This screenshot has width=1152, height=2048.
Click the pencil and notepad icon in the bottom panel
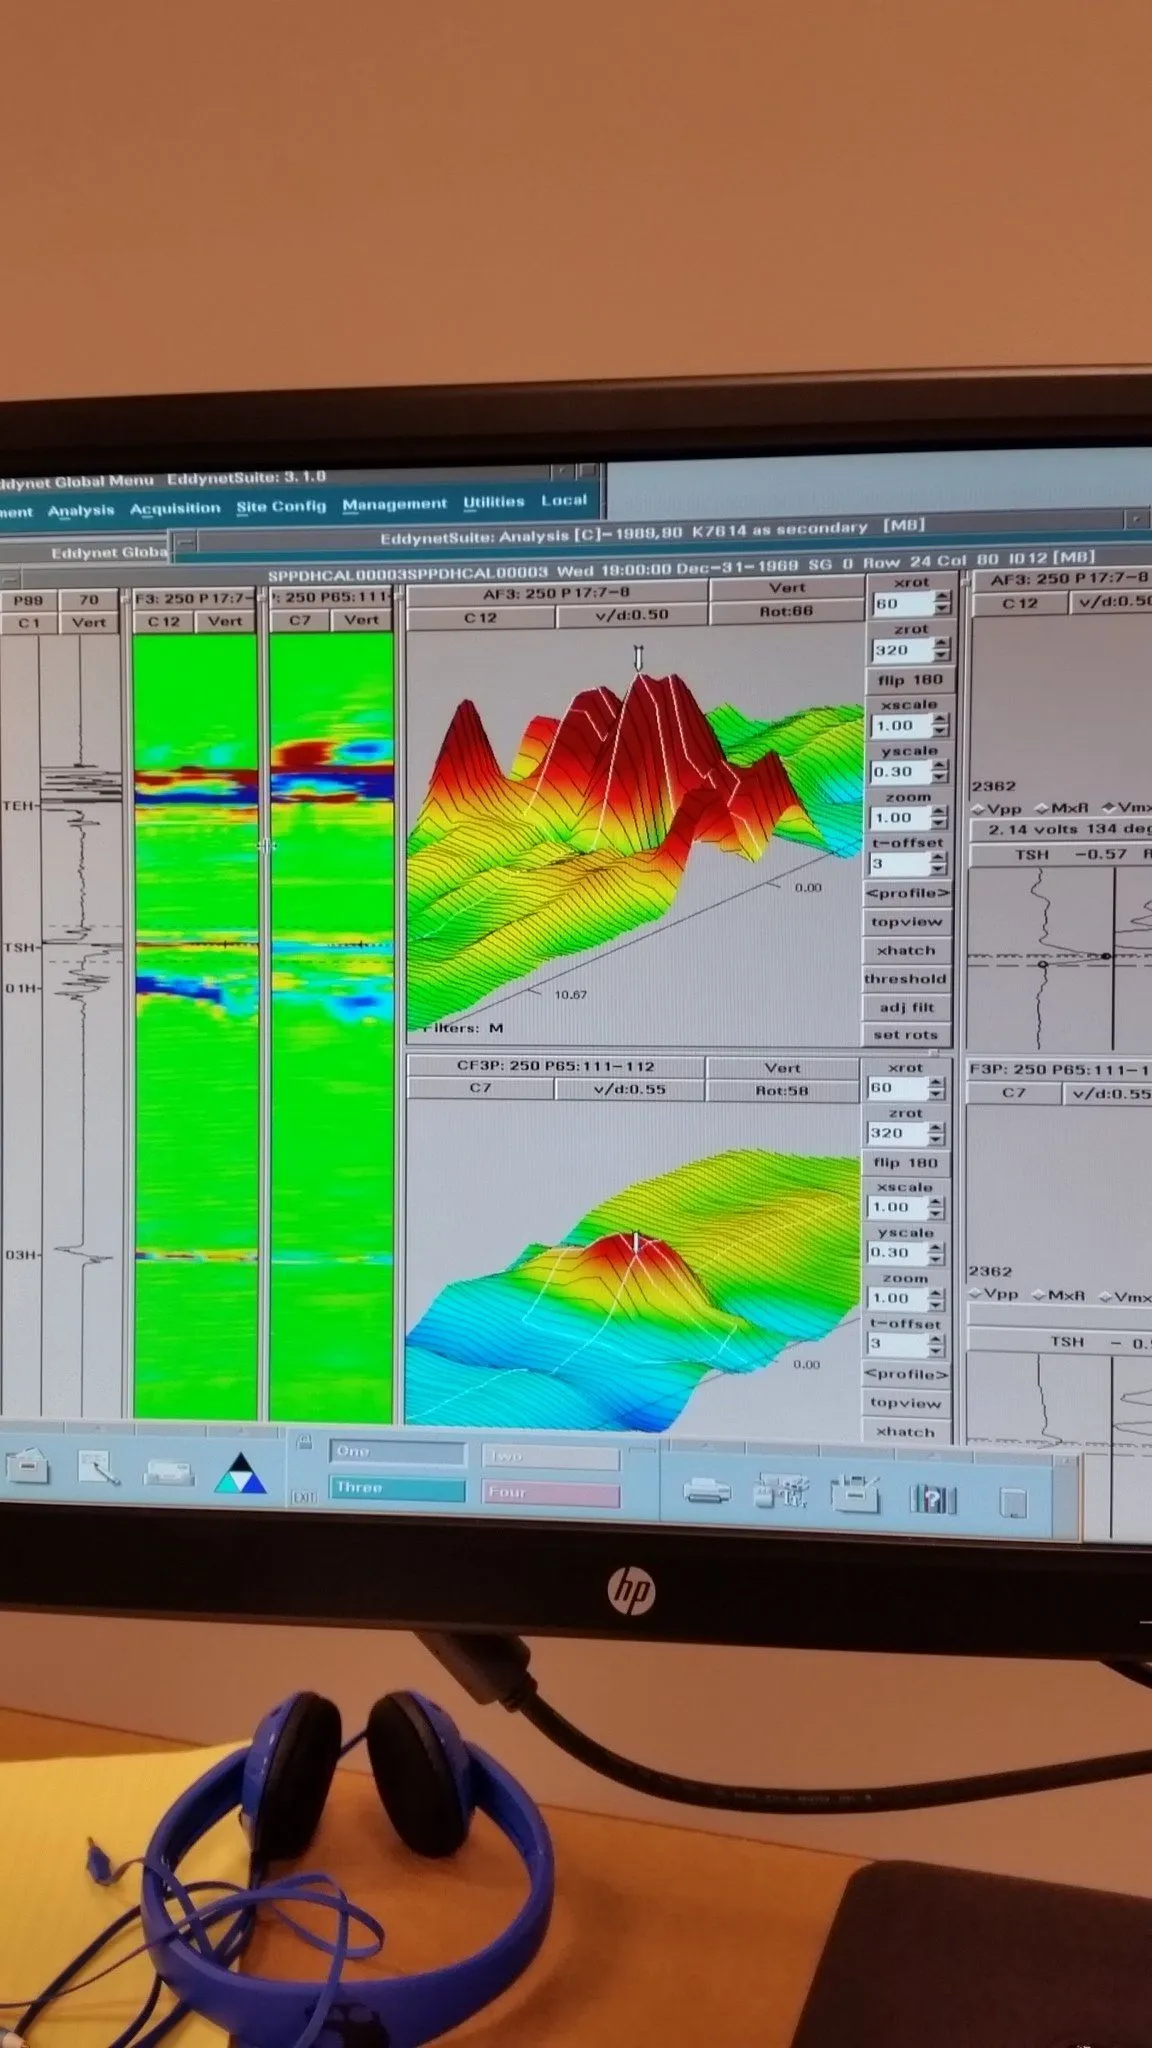(98, 1469)
